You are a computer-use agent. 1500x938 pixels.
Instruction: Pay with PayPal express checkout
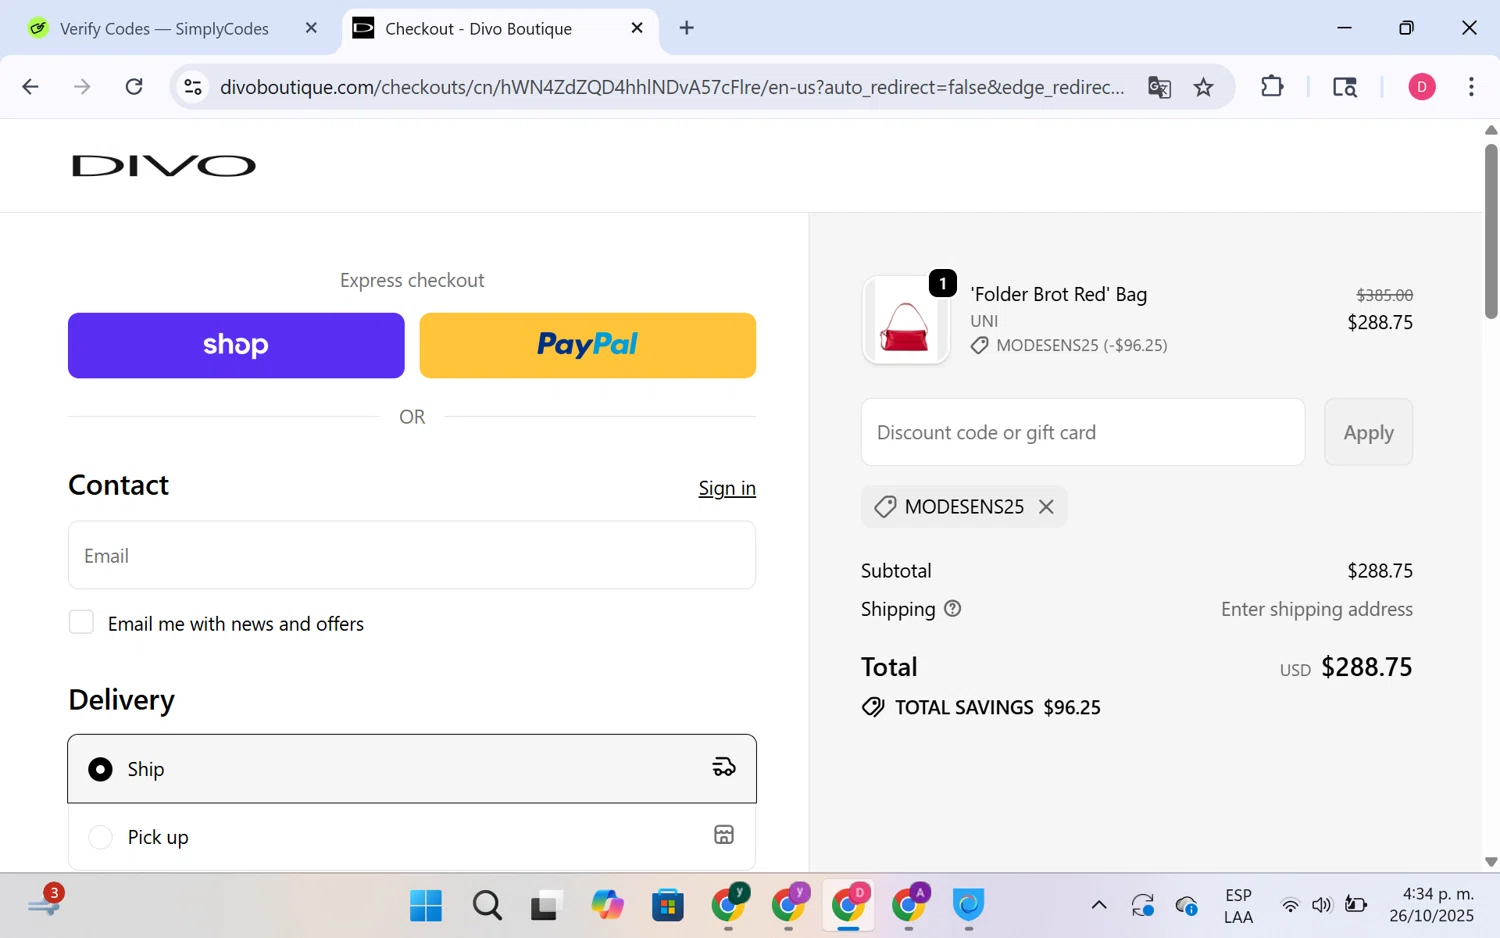588,345
